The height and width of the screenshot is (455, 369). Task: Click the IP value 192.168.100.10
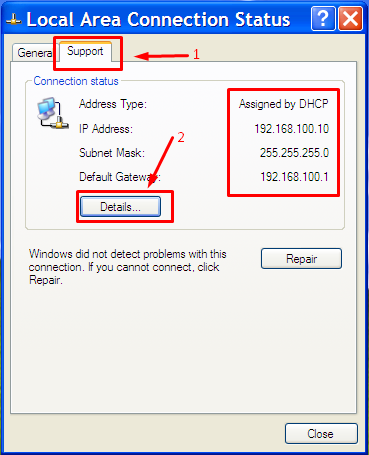[292, 129]
